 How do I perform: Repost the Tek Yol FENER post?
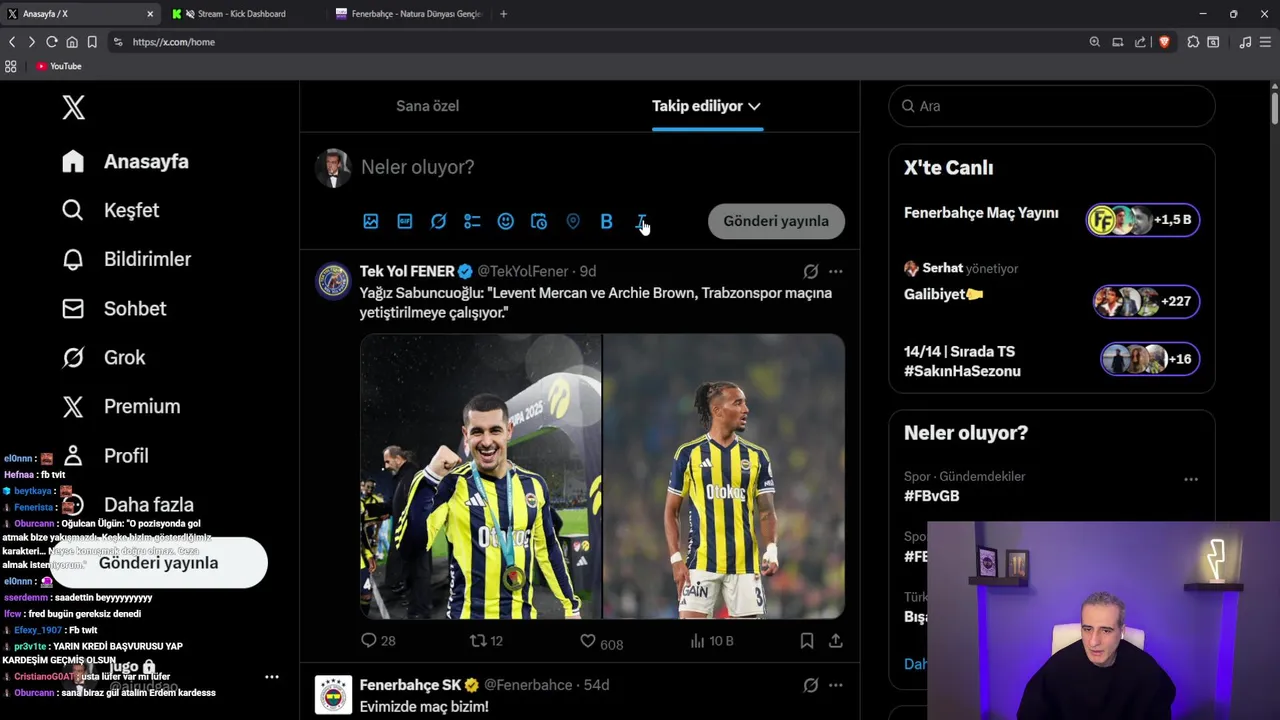[486, 641]
